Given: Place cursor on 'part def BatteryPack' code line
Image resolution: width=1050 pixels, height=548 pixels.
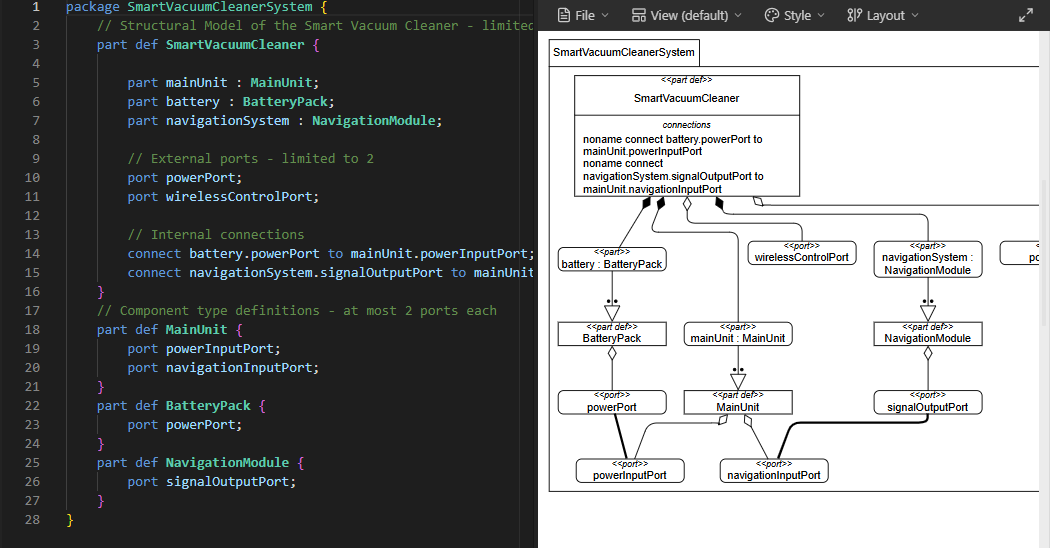Looking at the screenshot, I should point(180,405).
